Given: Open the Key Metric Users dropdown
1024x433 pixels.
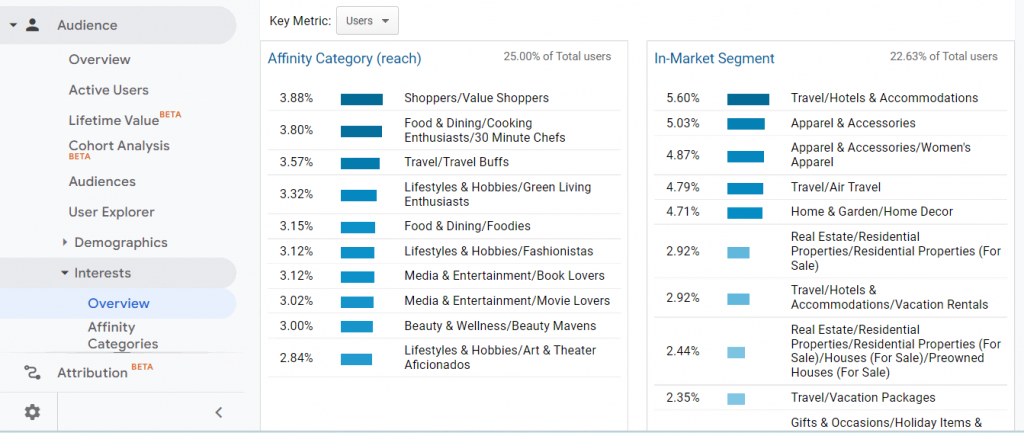Looking at the screenshot, I should pyautogui.click(x=367, y=20).
